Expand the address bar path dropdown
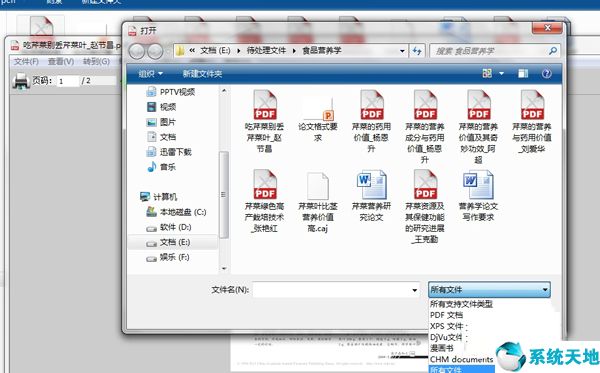This screenshot has width=600, height=373. tap(402, 50)
